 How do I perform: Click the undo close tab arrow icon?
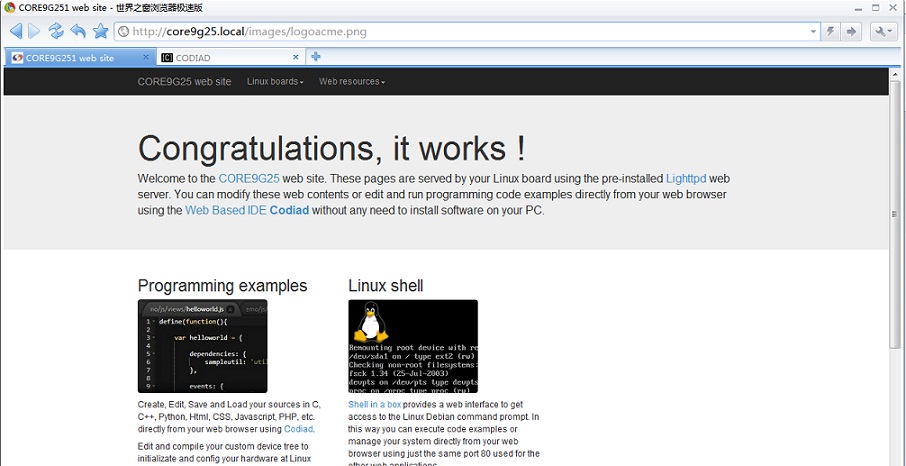click(x=78, y=31)
